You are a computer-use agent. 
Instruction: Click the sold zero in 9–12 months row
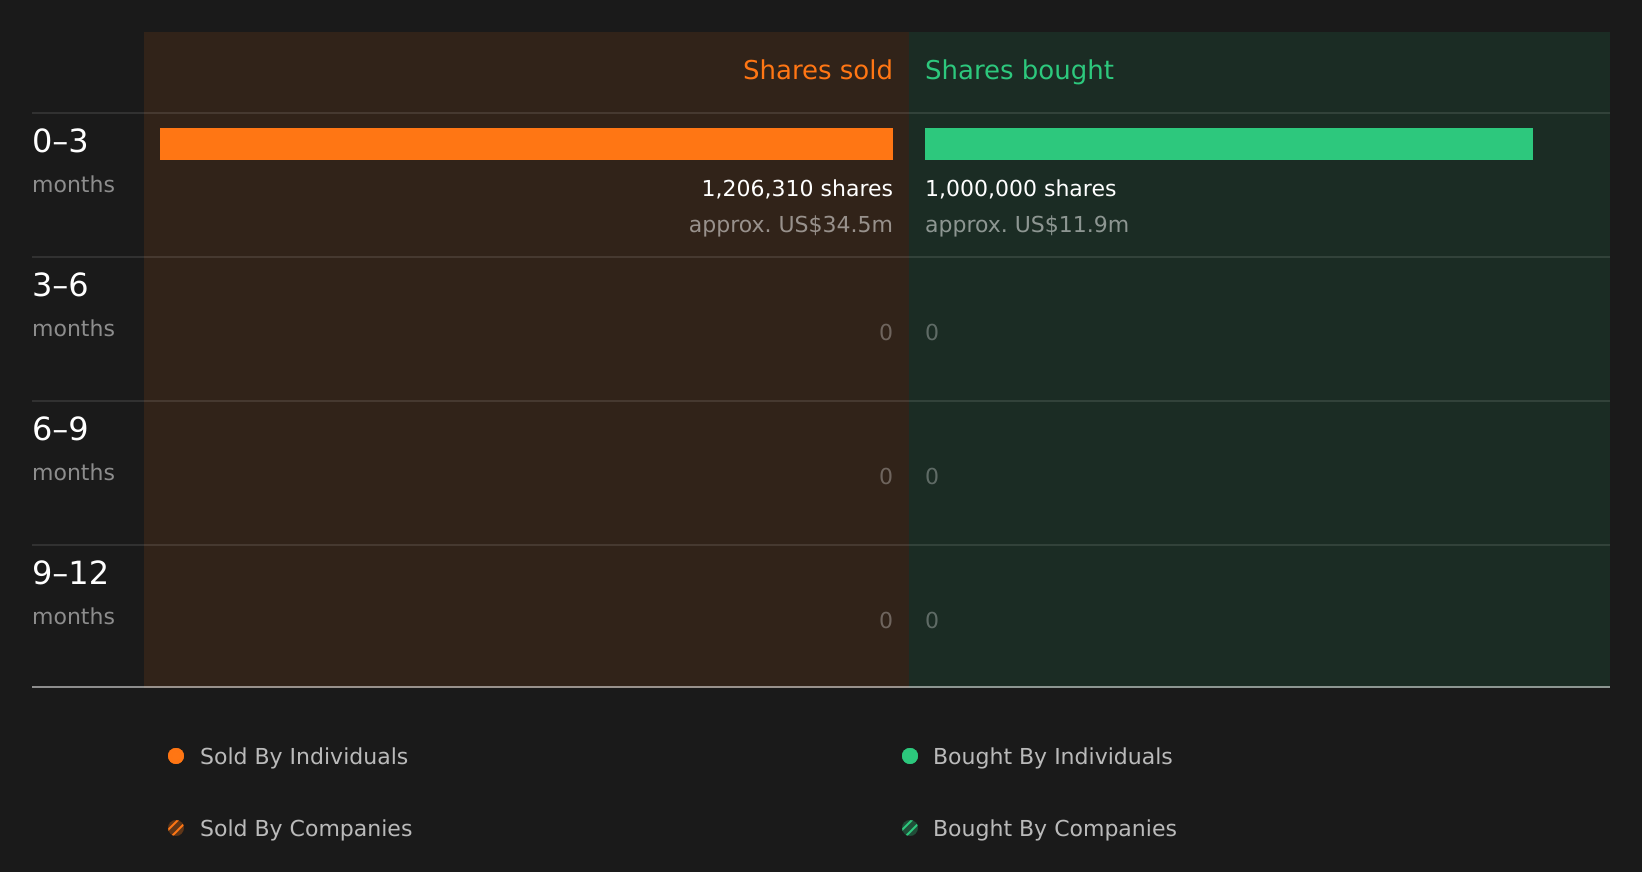[x=886, y=620]
